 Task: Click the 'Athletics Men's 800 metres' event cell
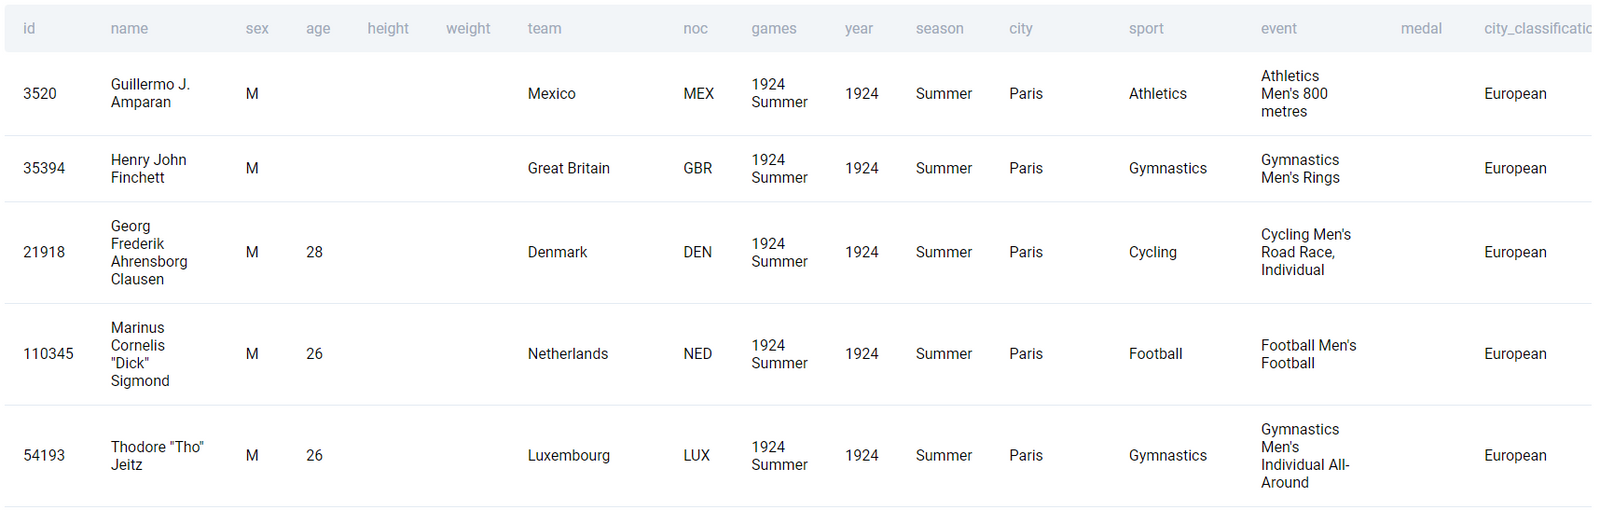[1294, 93]
